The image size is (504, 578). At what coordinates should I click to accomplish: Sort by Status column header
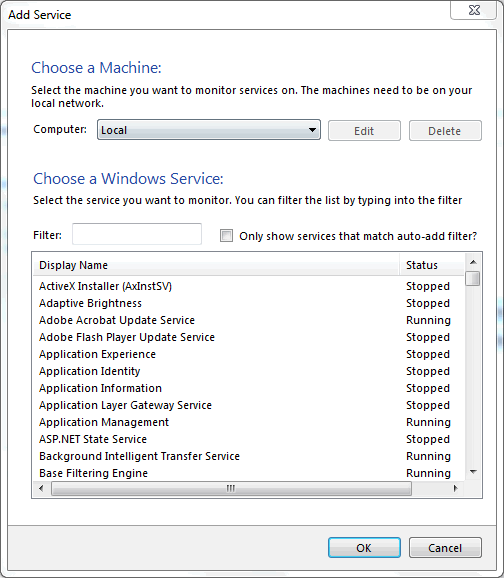click(x=432, y=265)
